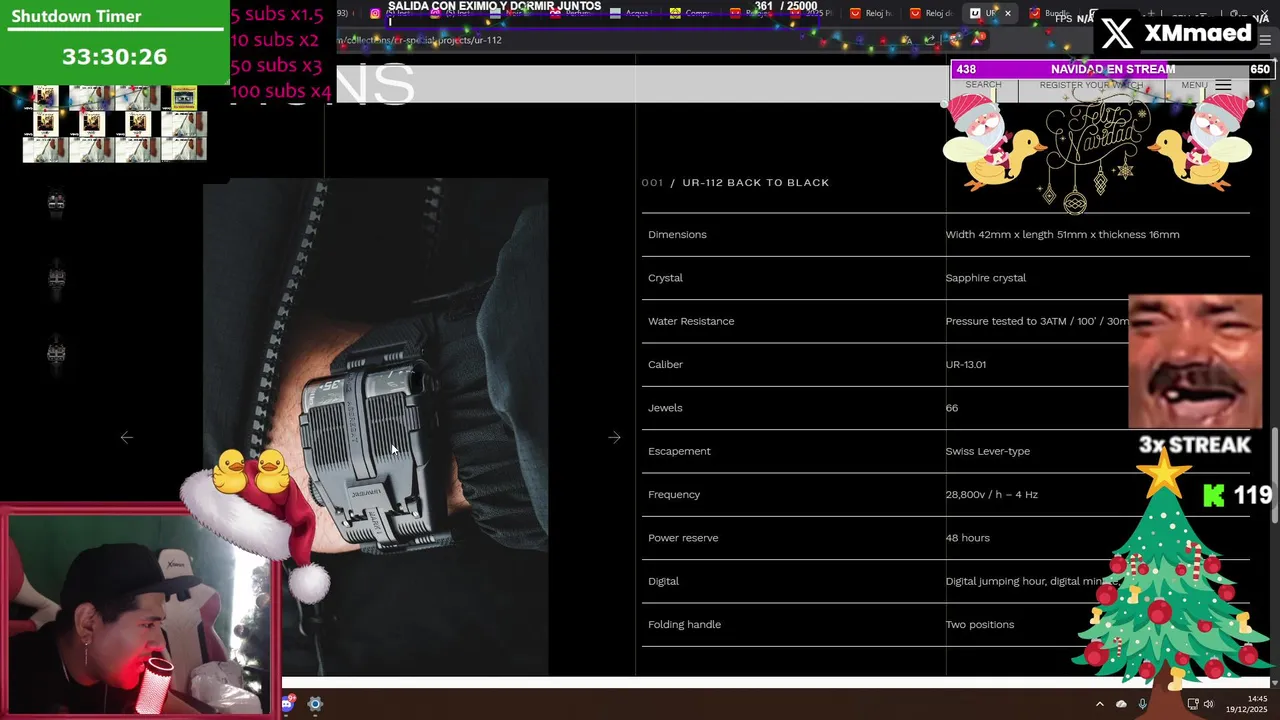Click the 'Swiss Lever-type' value
The image size is (1280, 720).
pyautogui.click(x=987, y=451)
